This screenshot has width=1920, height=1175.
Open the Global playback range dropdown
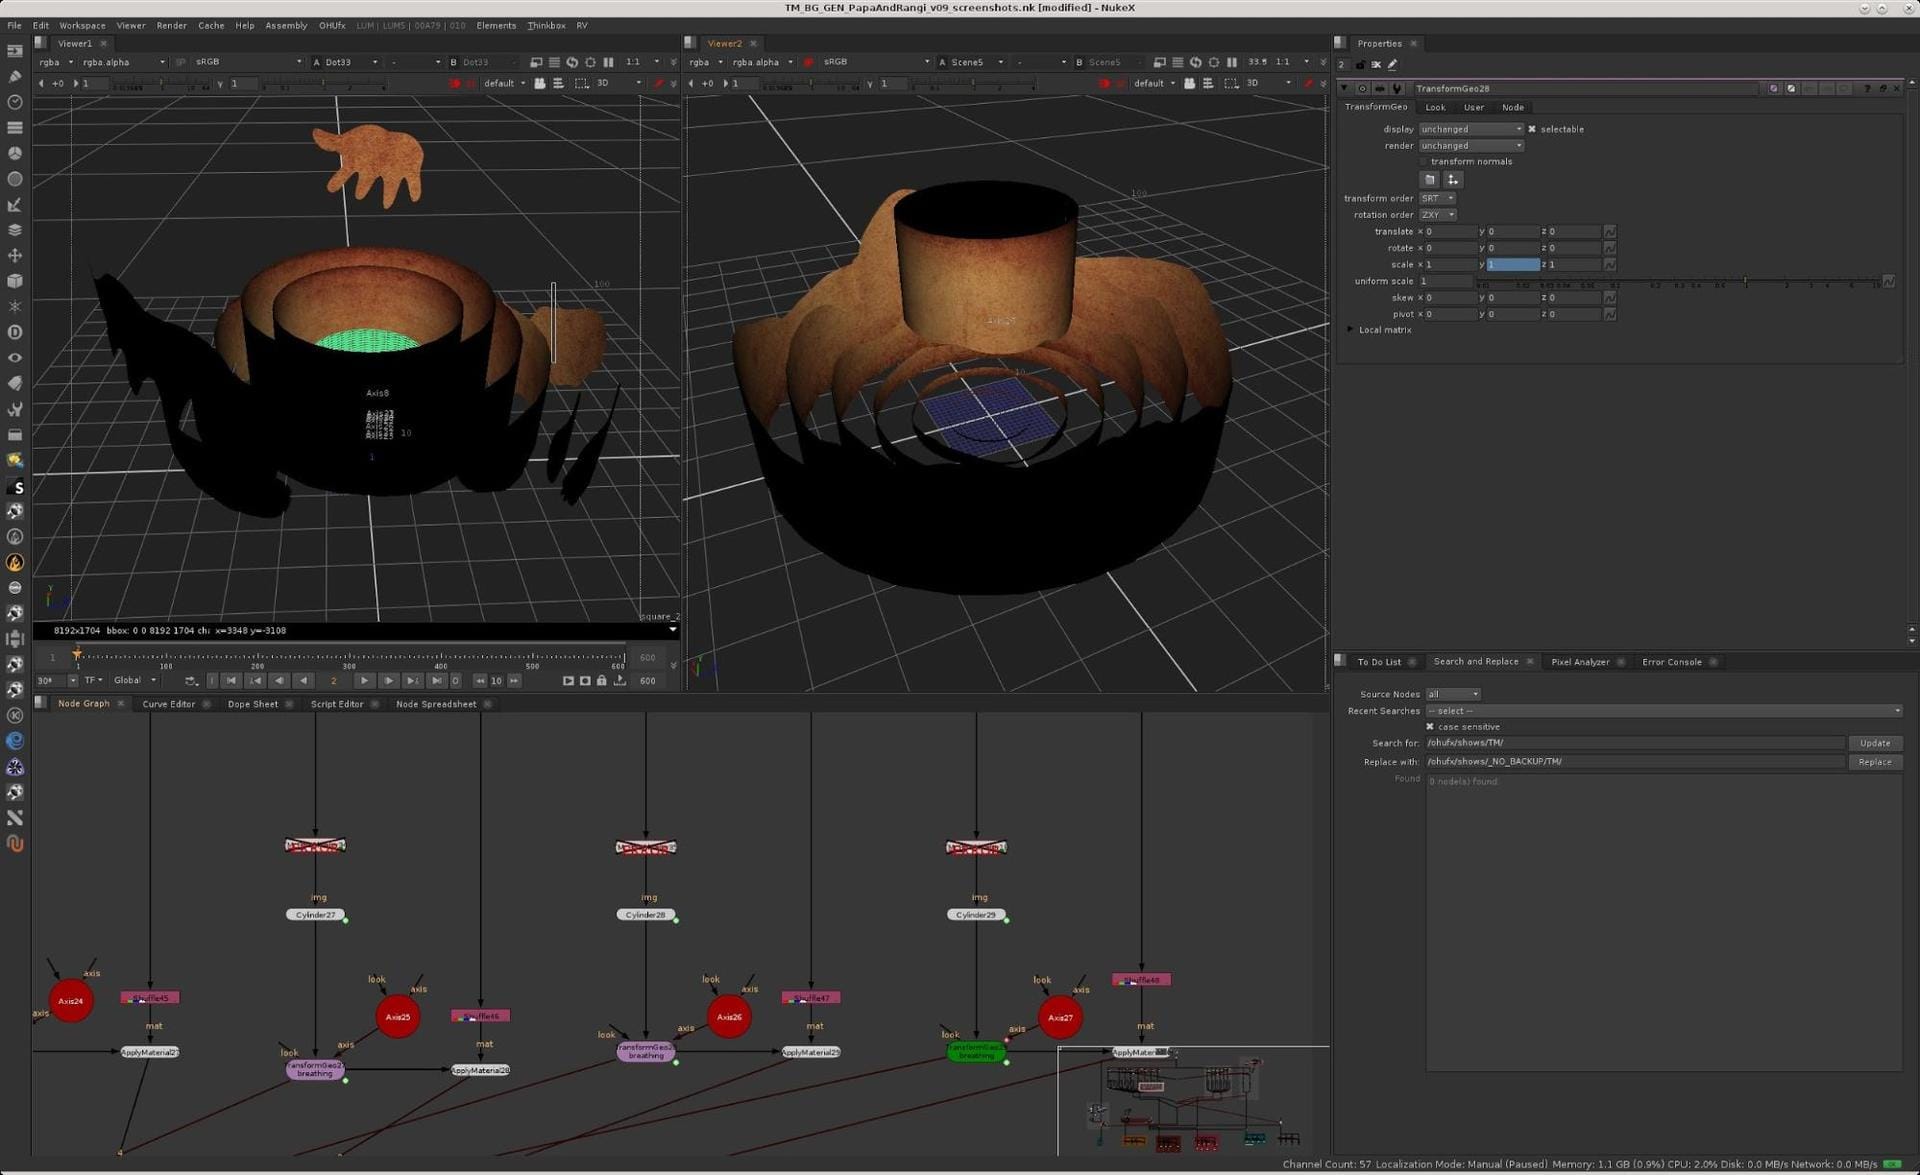pos(135,680)
